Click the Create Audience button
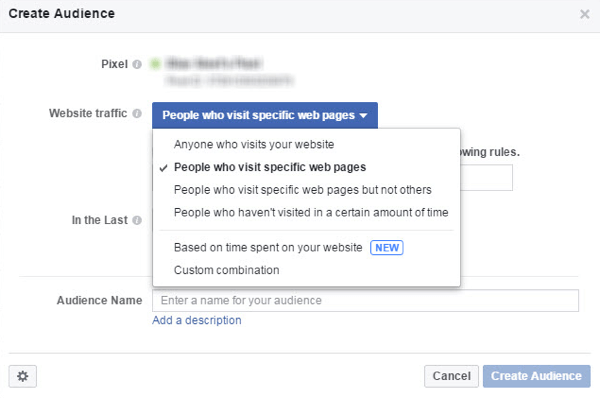The height and width of the screenshot is (398, 600). pos(536,376)
